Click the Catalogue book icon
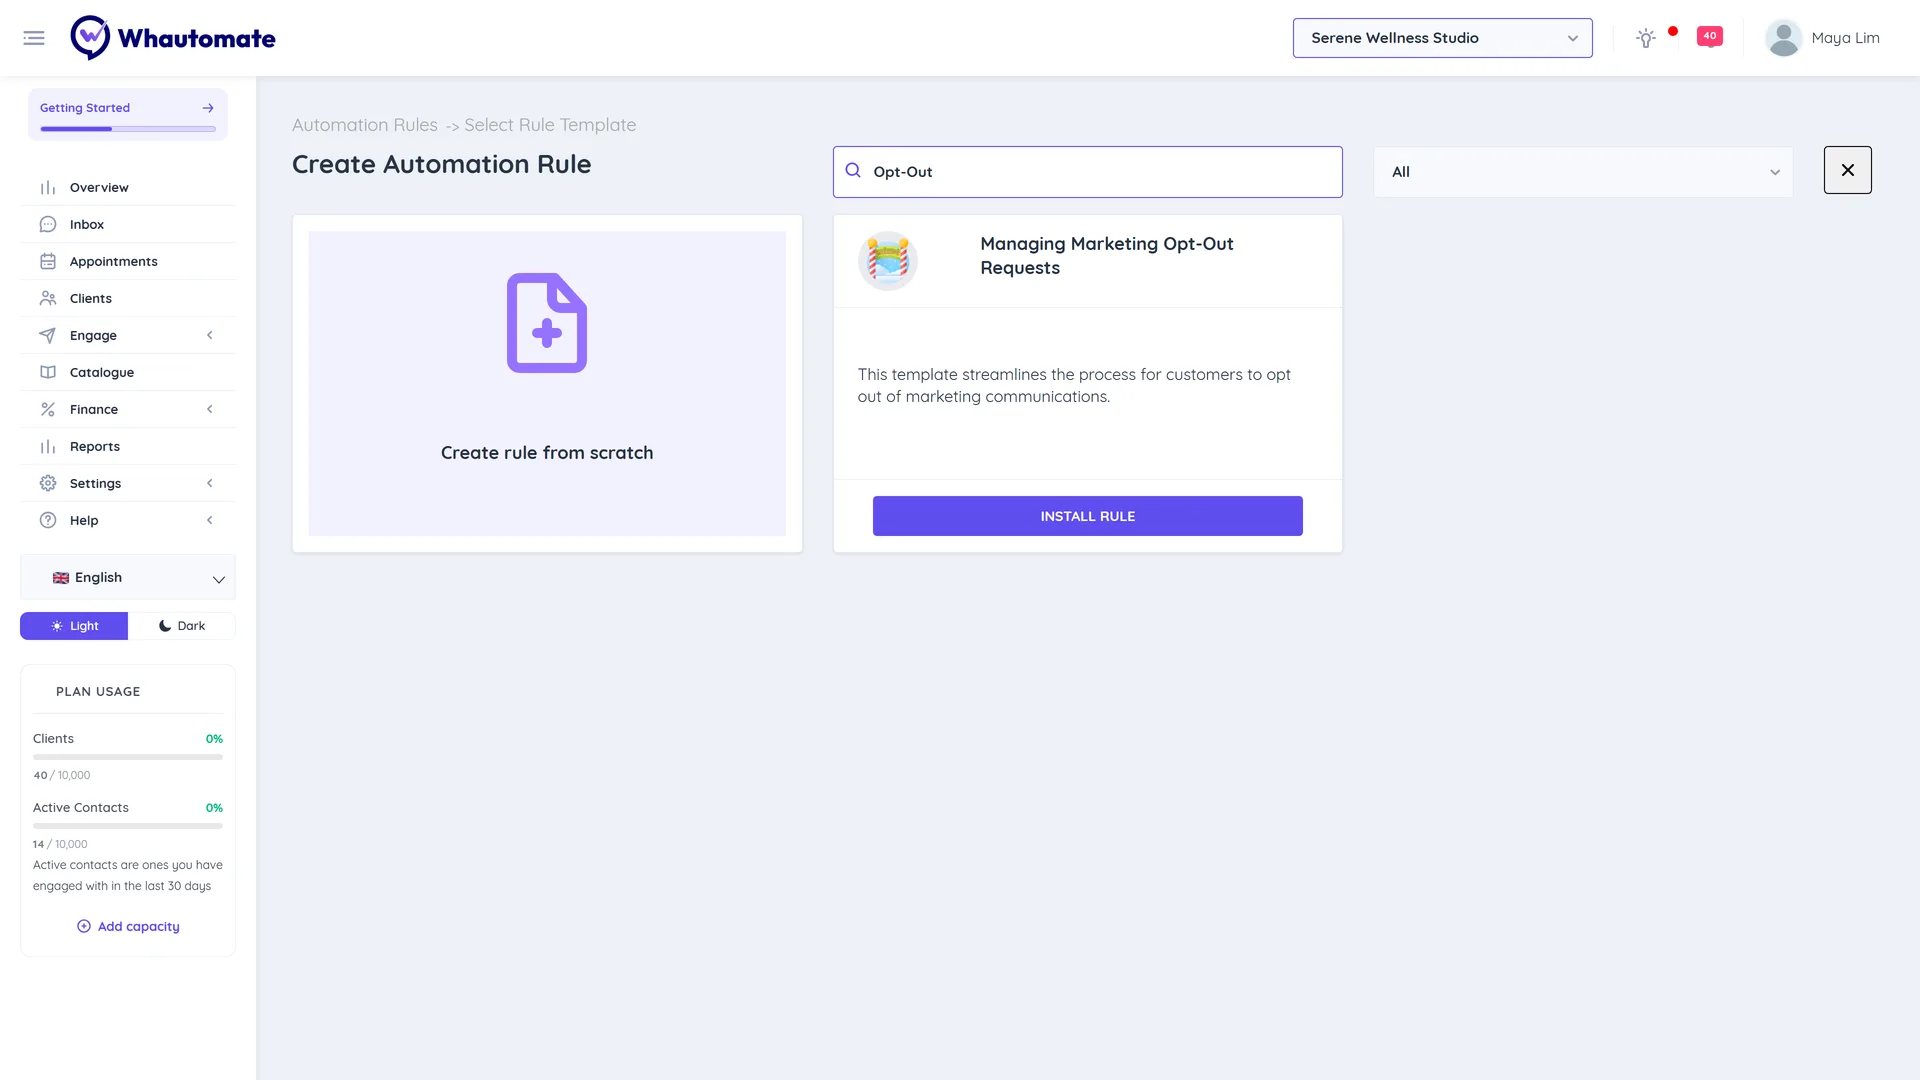Viewport: 1920px width, 1080px height. pos(48,372)
